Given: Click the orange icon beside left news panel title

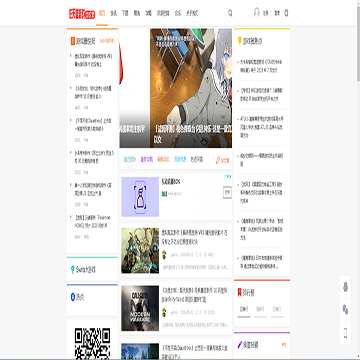Looking at the screenshot, I should pos(73,41).
